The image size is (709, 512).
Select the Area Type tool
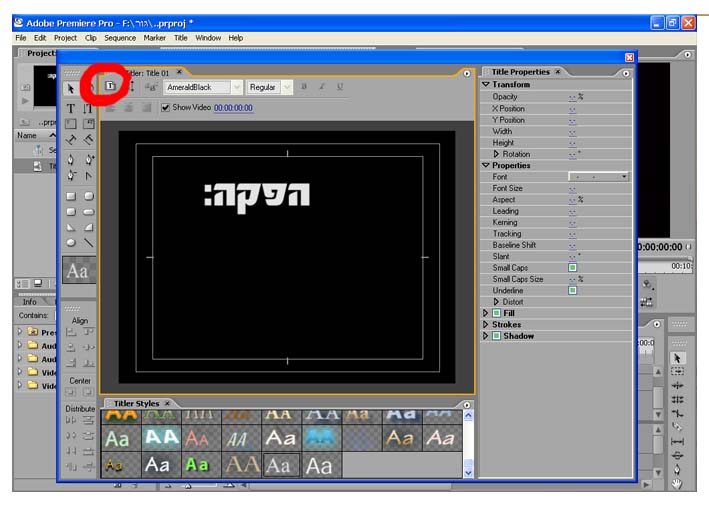coord(71,123)
